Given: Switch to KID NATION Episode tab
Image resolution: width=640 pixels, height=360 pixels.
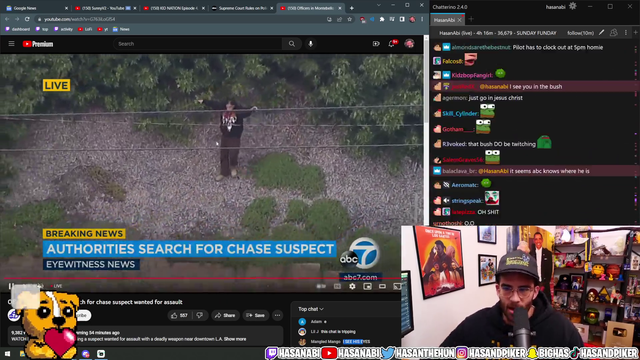Looking at the screenshot, I should tap(174, 8).
